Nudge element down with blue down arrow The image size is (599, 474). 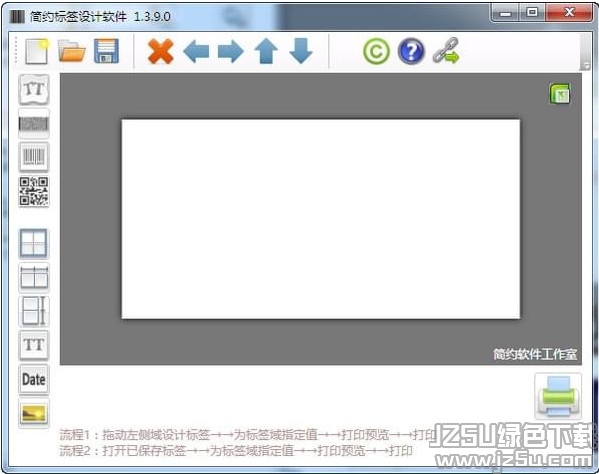[301, 51]
